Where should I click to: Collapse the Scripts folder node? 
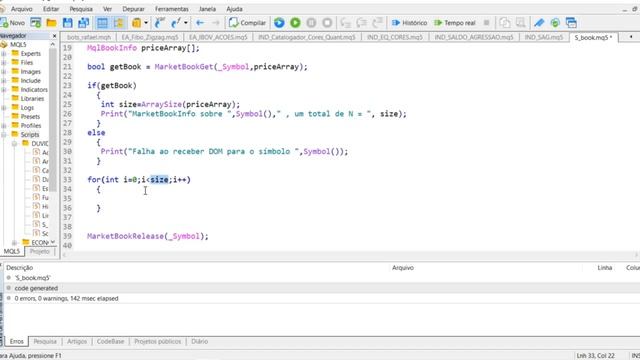click(4, 134)
